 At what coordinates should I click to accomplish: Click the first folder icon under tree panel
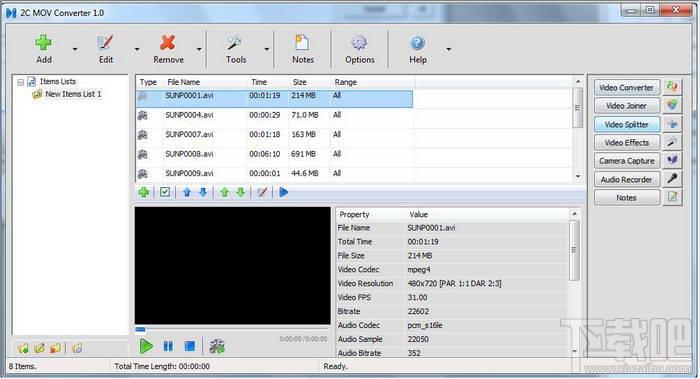tap(23, 348)
